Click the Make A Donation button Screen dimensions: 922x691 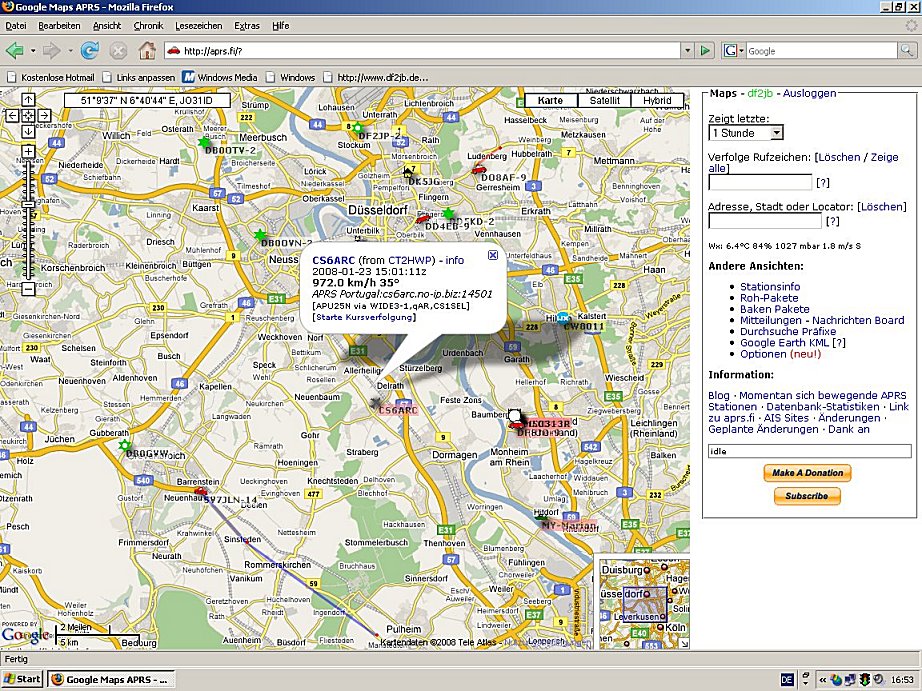pos(807,473)
